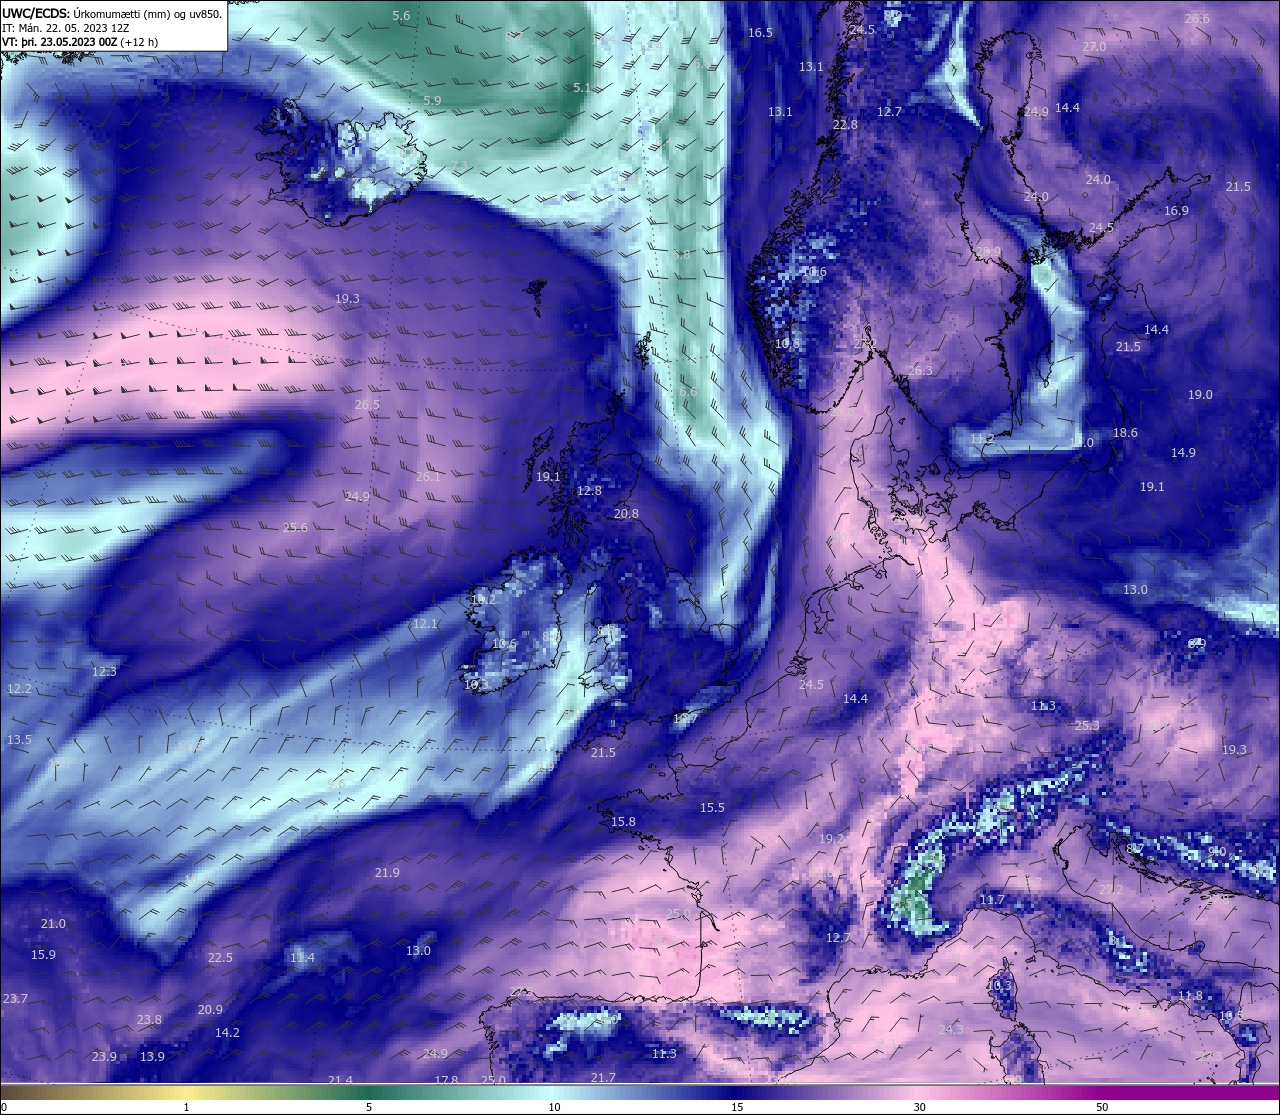The width and height of the screenshot is (1280, 1115).
Task: Click the color scale tick label '1'
Action: (x=186, y=1107)
